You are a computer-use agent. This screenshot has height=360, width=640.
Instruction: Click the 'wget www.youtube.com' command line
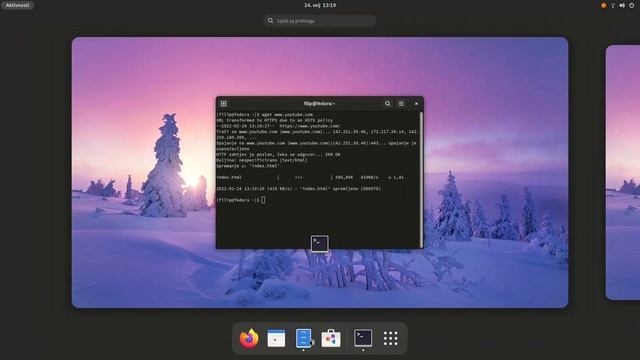tap(265, 115)
